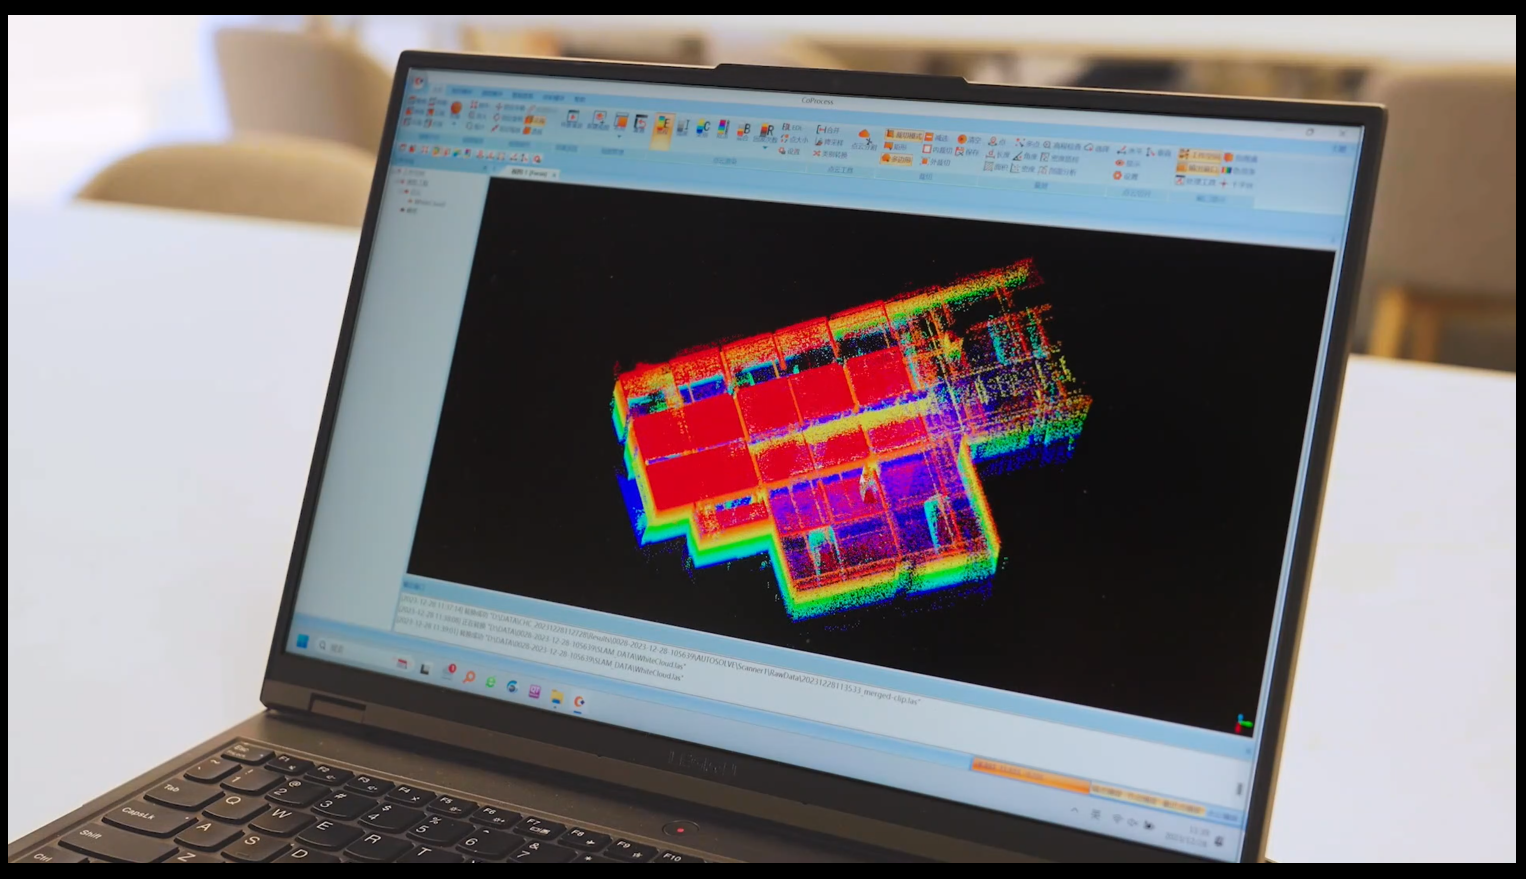Select the 视图 1 viewport tab
This screenshot has height=879, width=1526.
click(x=529, y=173)
